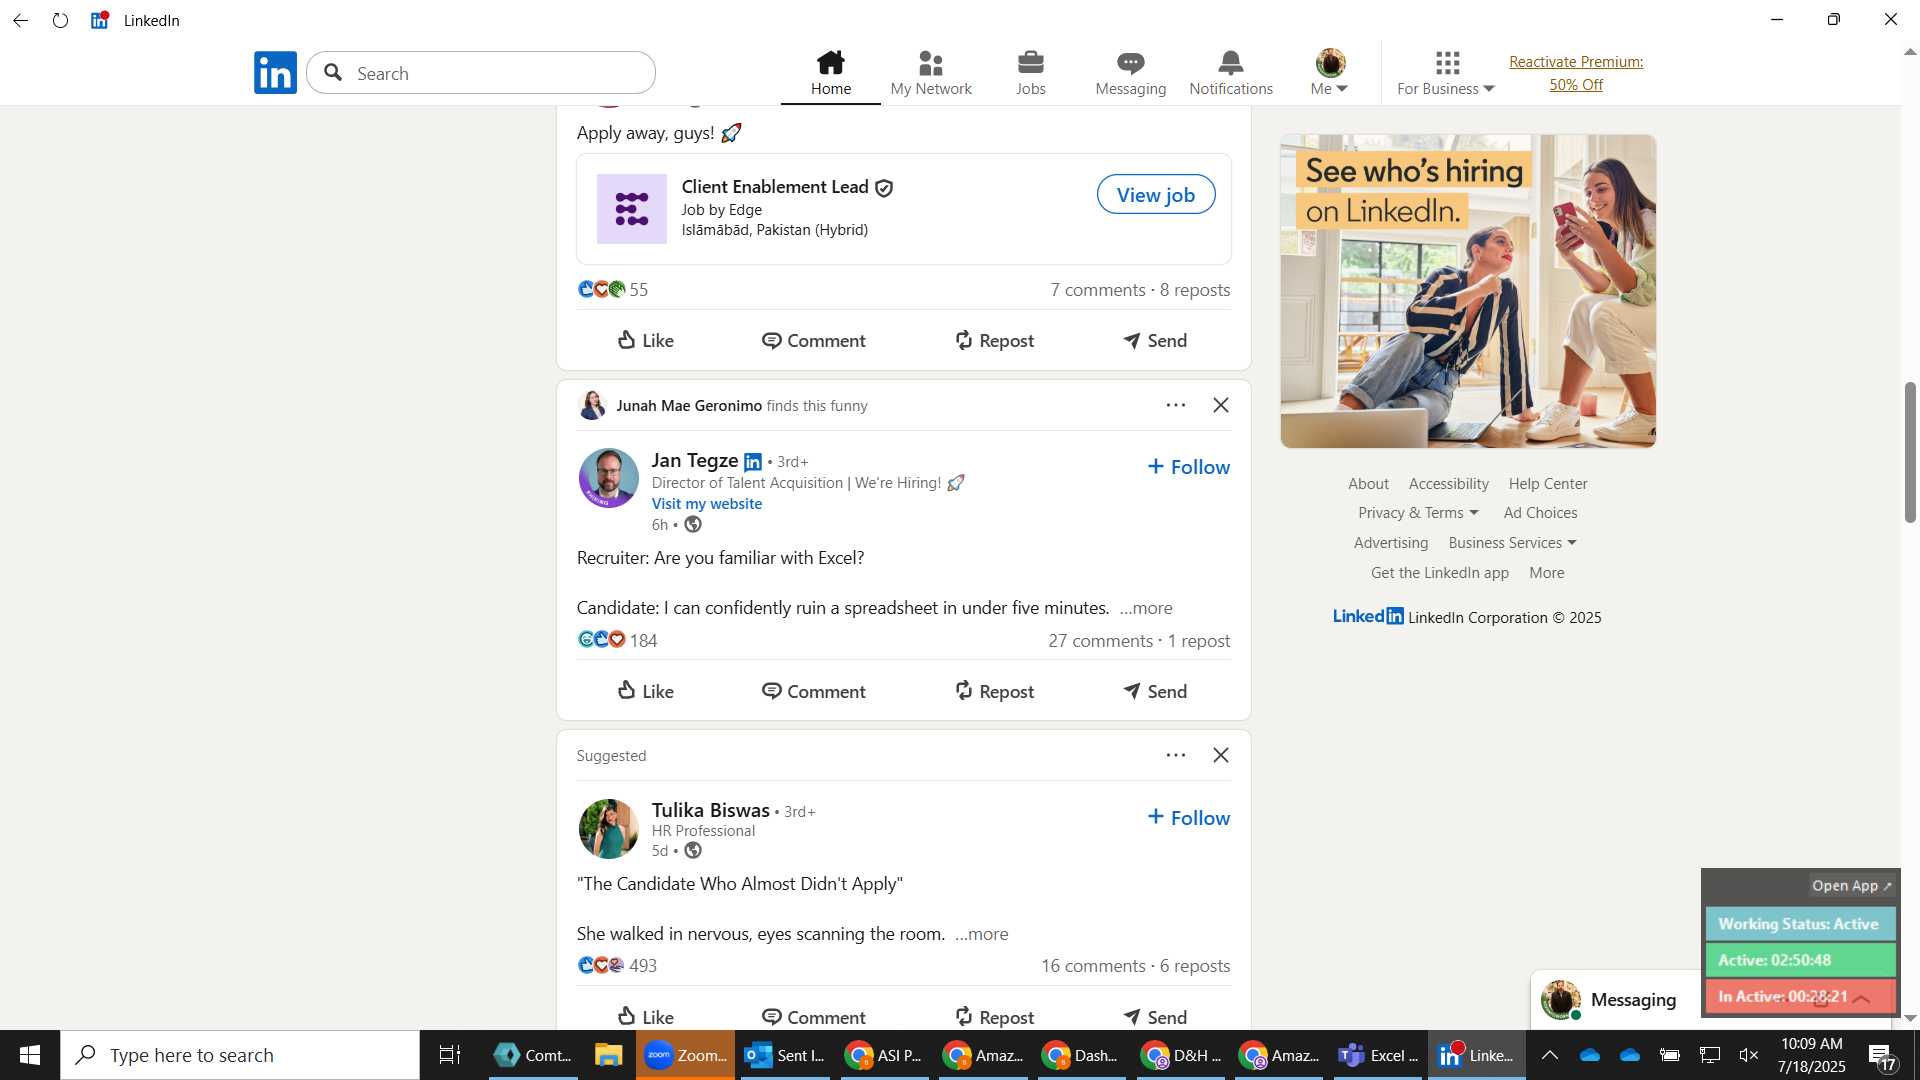Like the Tulika Biswas post
The image size is (1920, 1080).
[x=645, y=1016]
